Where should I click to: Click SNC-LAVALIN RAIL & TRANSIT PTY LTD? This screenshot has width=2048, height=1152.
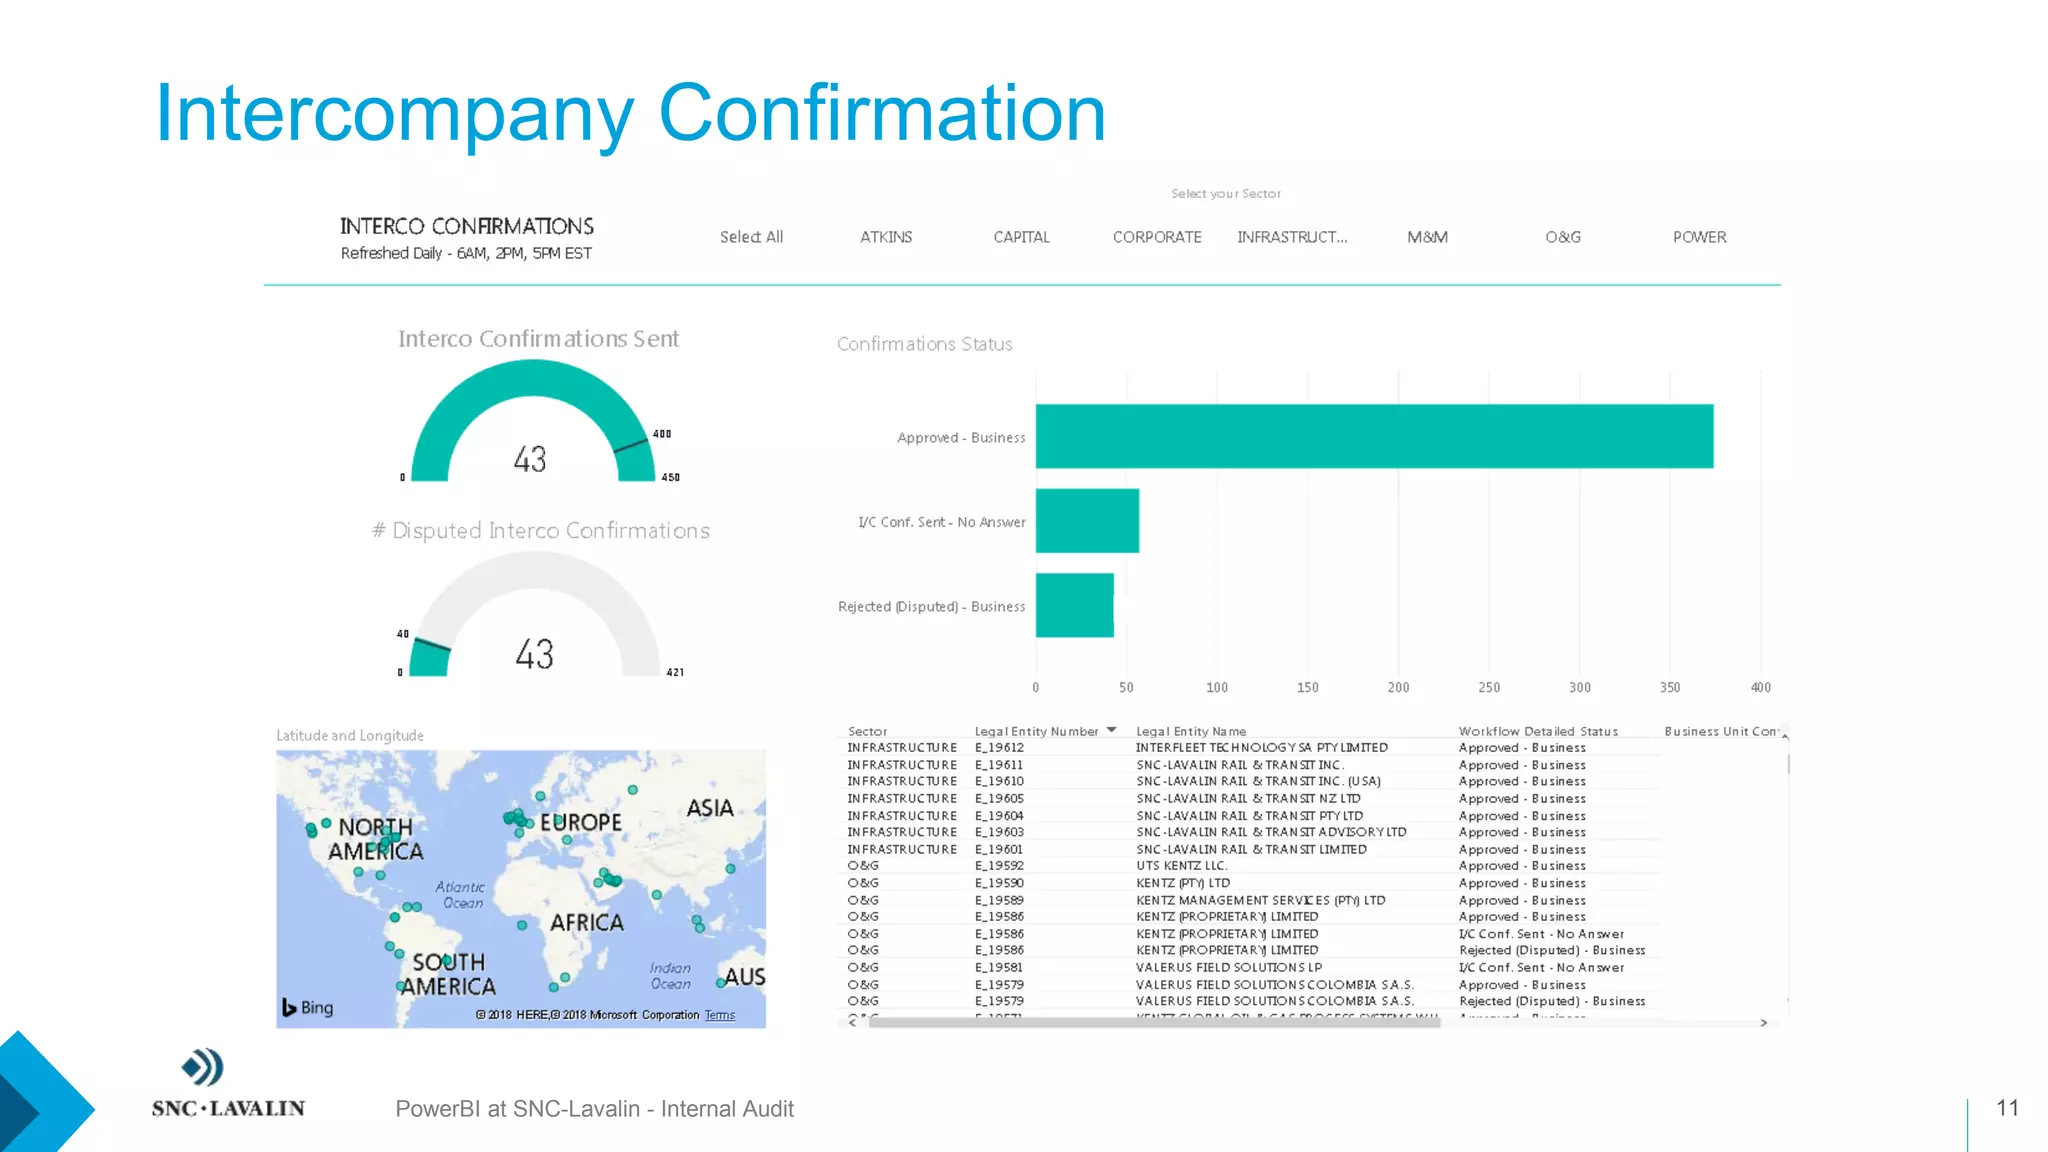pos(1250,816)
